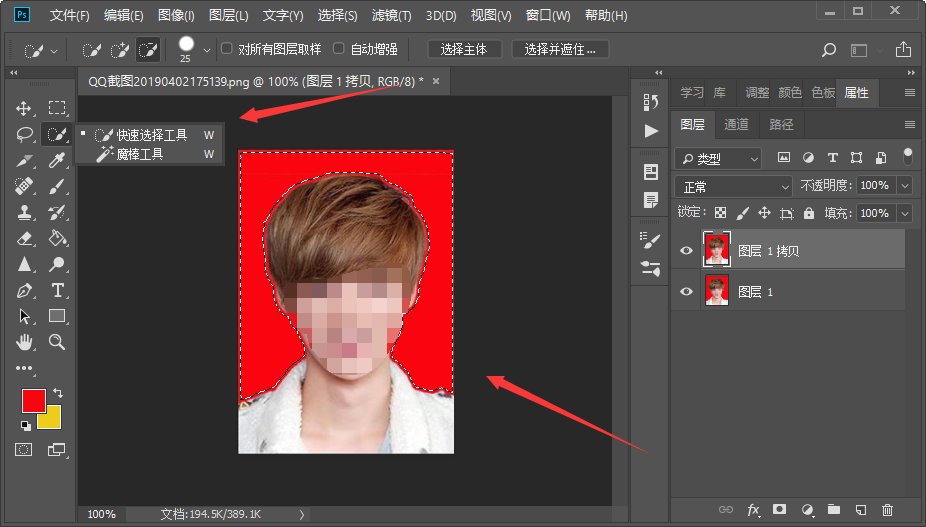Toggle Quick Mask mode icon
Viewport: 926px width, 527px height.
(x=24, y=450)
